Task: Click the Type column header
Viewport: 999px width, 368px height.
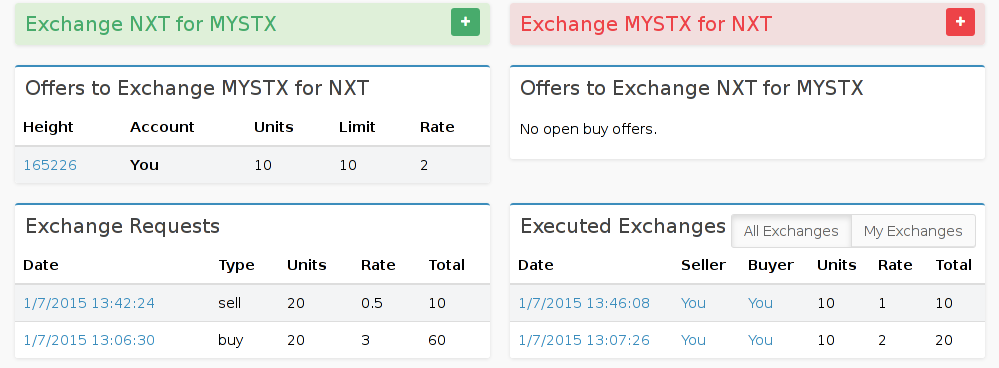Action: point(236,265)
